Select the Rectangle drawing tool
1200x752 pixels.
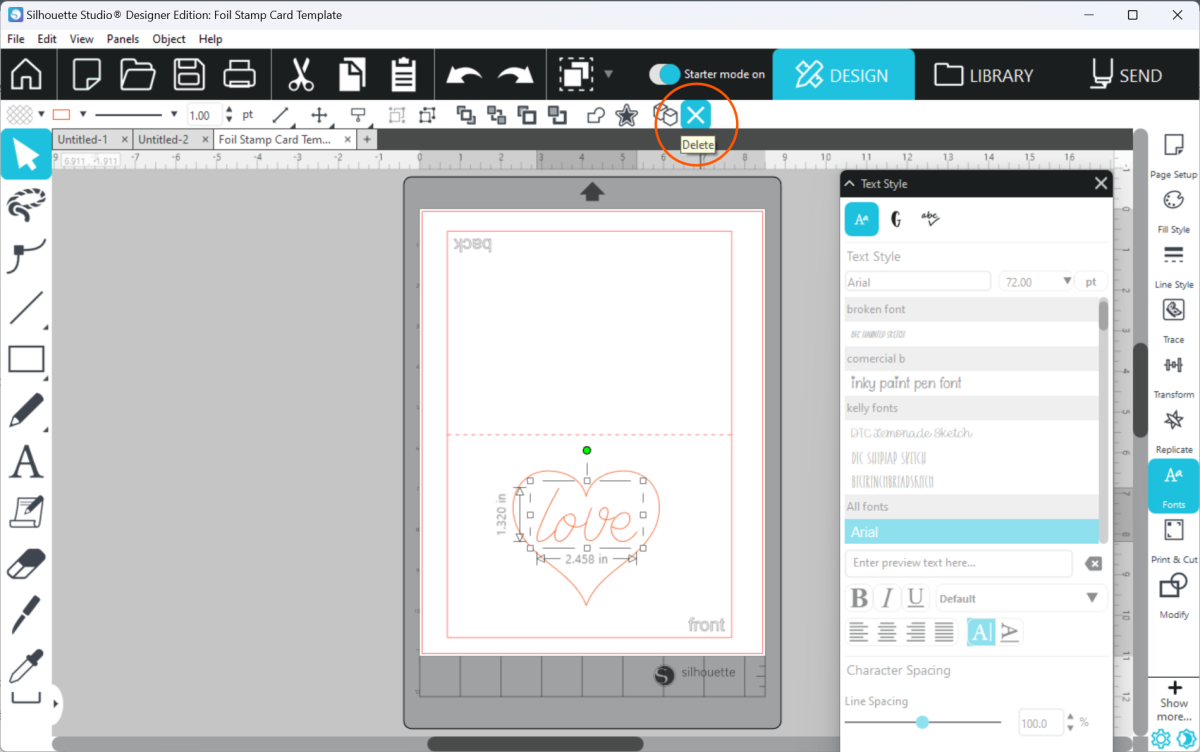click(x=26, y=360)
